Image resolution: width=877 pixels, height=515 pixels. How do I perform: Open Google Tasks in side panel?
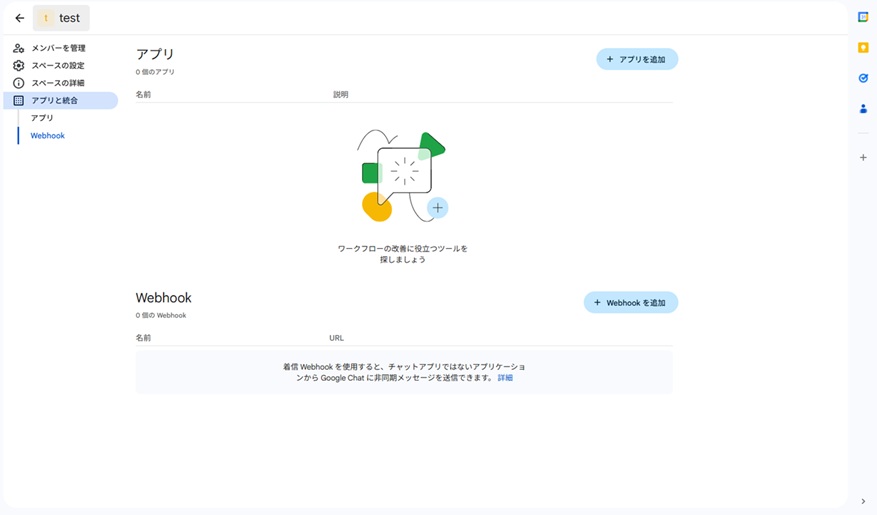coord(863,78)
